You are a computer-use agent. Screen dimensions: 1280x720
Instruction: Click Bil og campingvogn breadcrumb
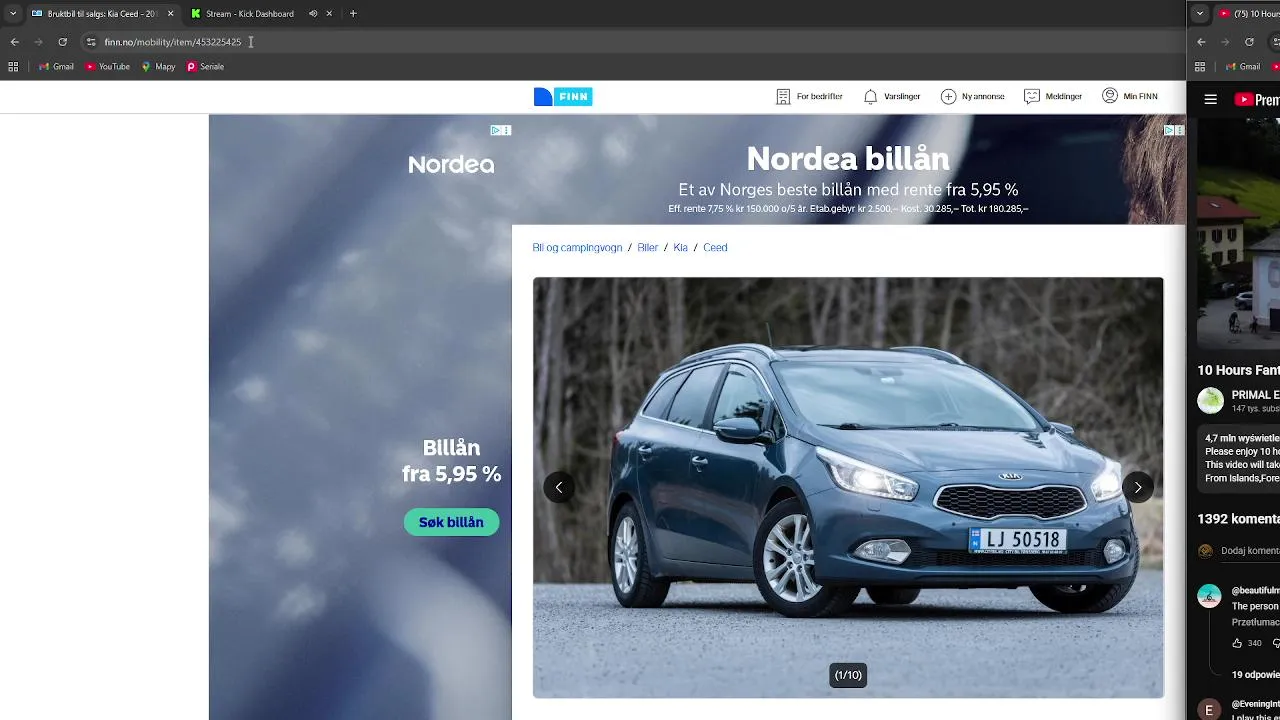pyautogui.click(x=577, y=248)
